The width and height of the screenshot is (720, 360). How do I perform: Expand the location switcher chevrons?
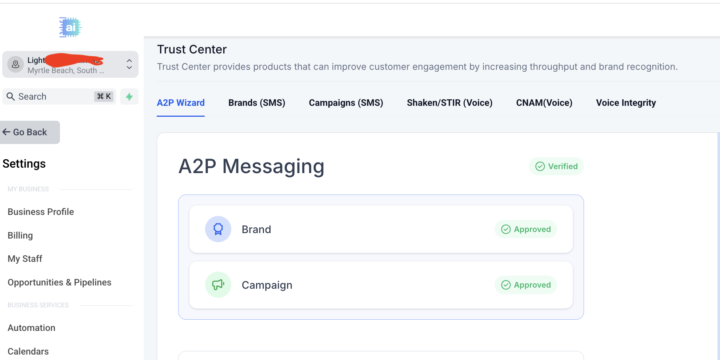click(x=129, y=64)
